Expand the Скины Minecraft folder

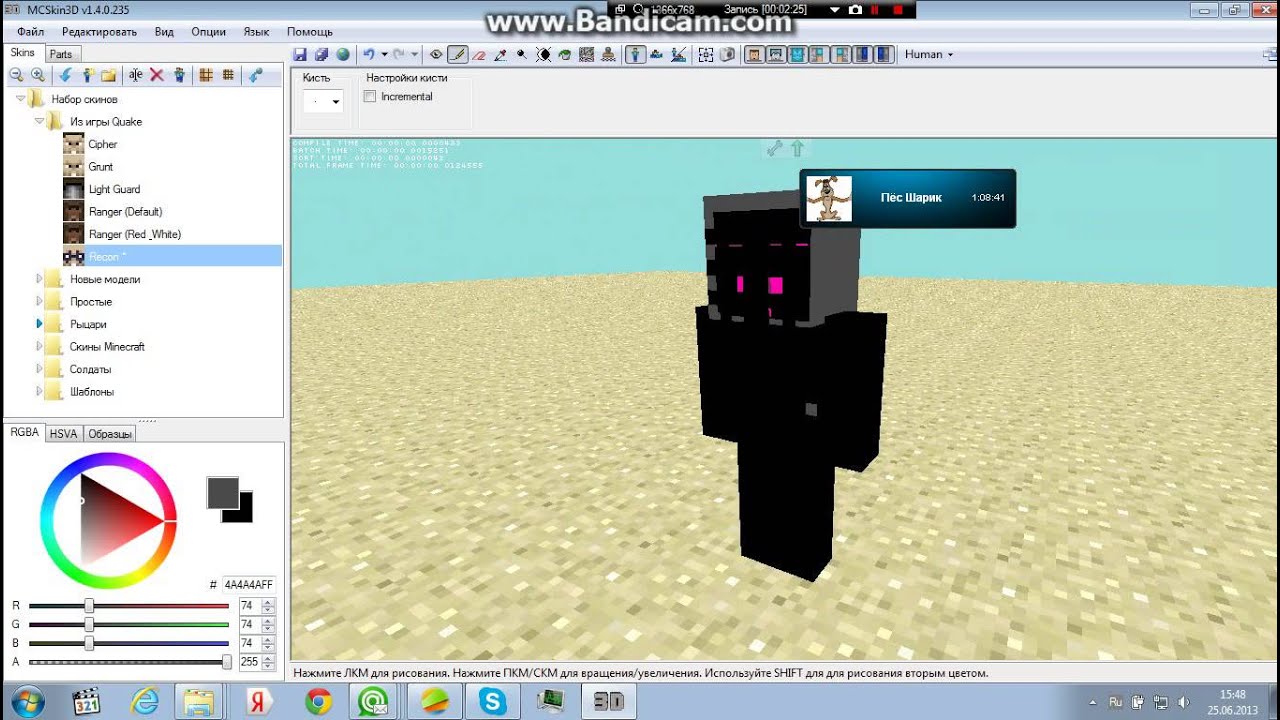click(x=40, y=346)
